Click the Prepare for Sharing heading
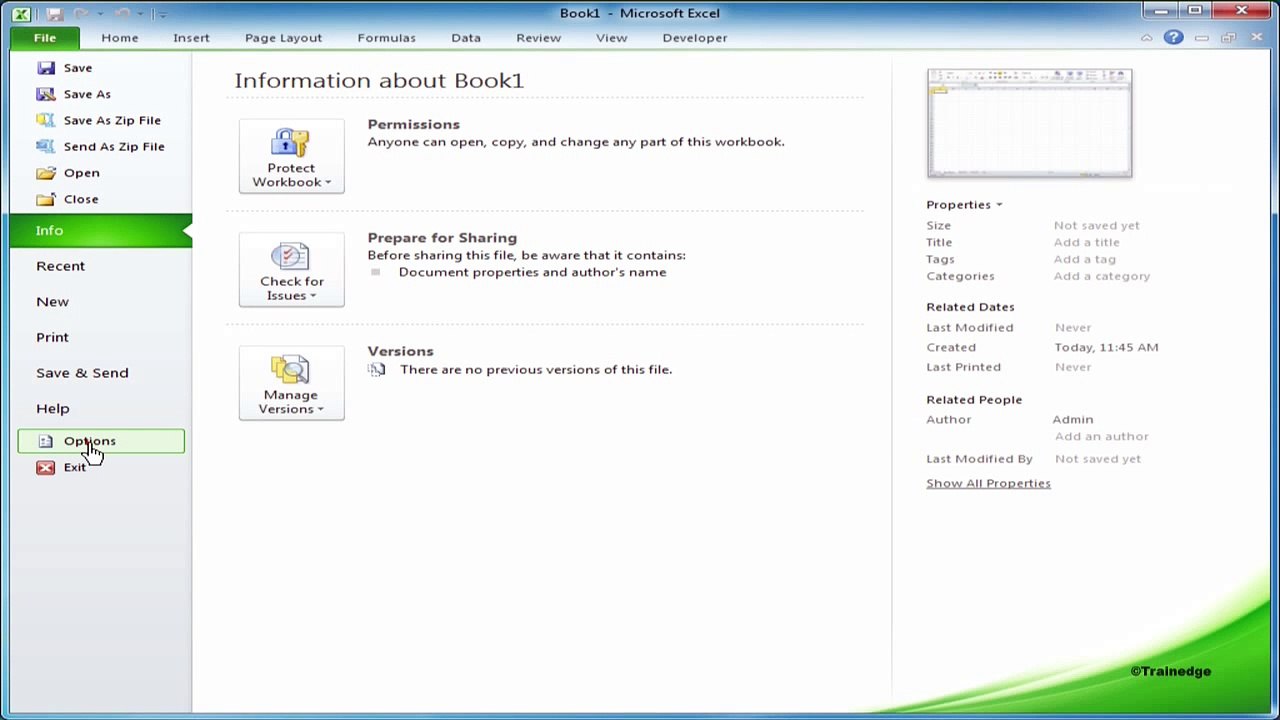This screenshot has height=720, width=1280. [442, 238]
